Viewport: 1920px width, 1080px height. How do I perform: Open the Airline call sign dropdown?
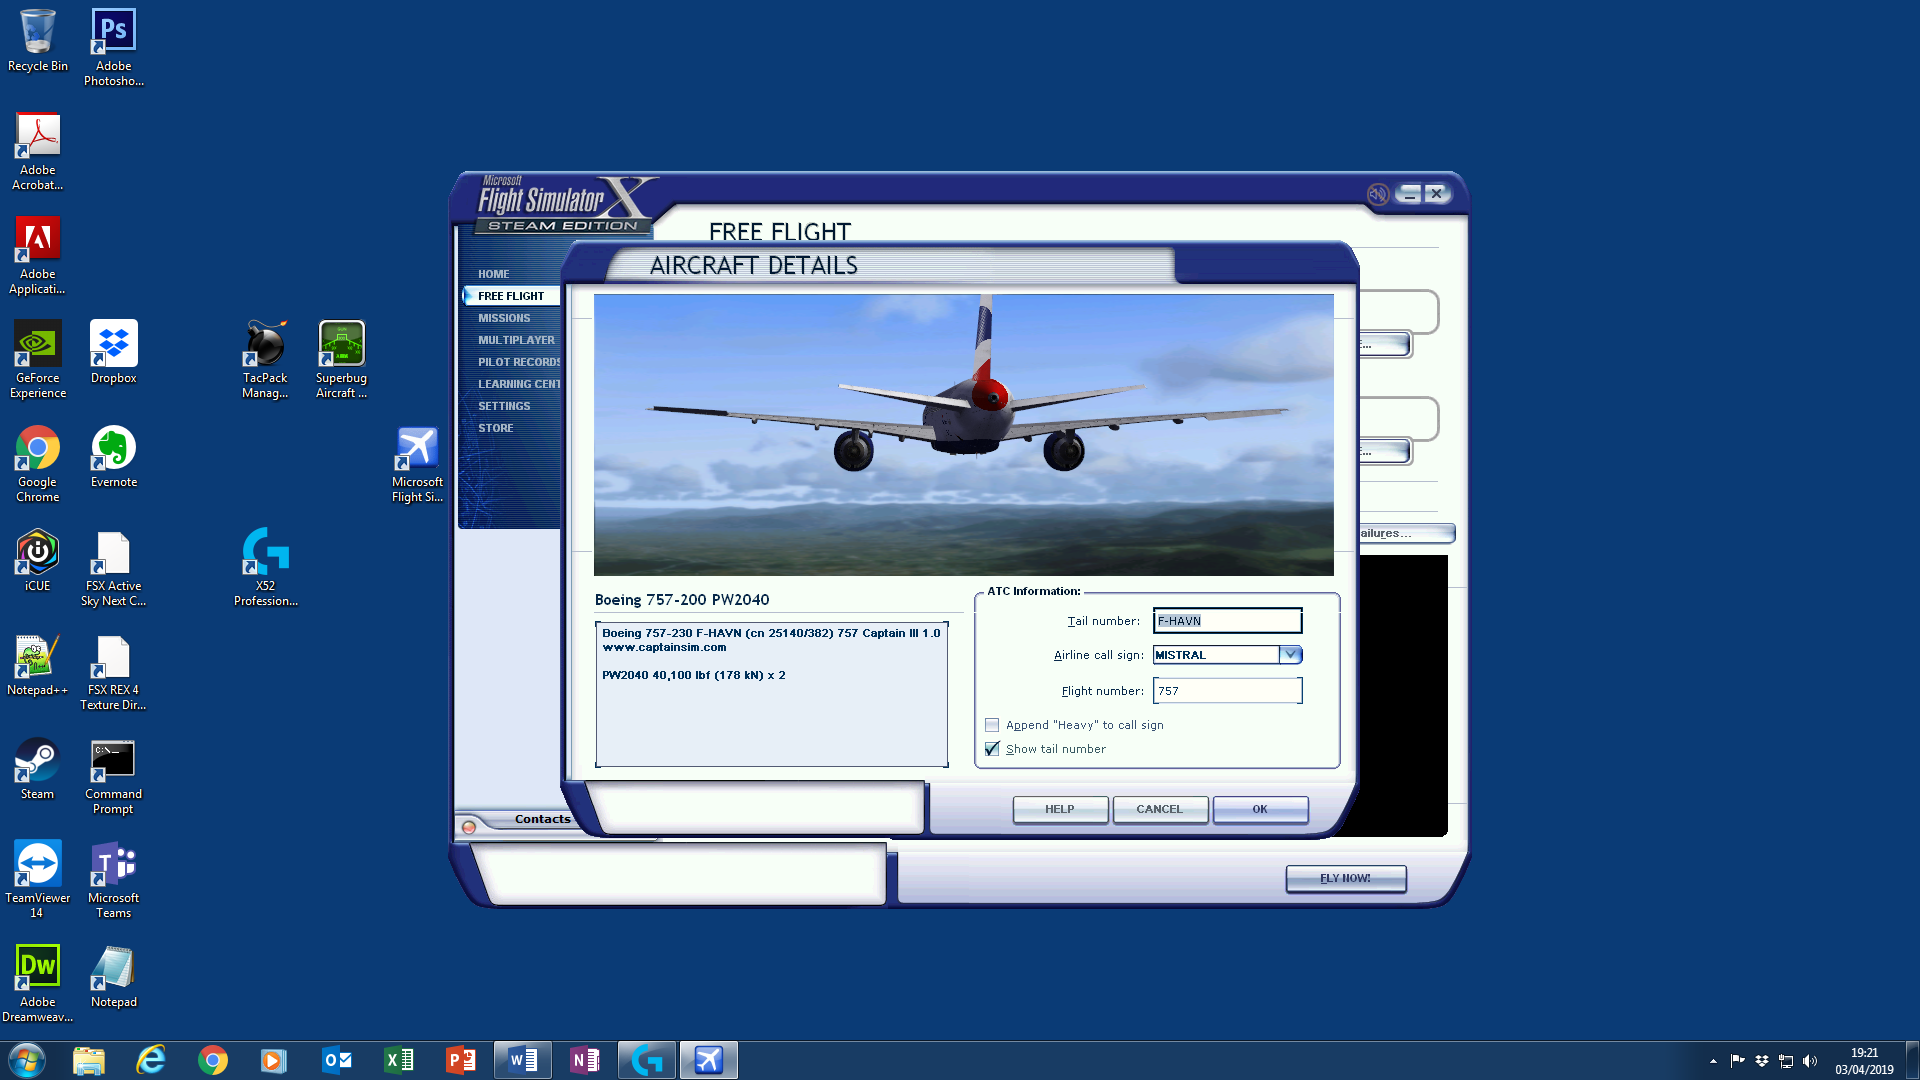(x=1292, y=655)
